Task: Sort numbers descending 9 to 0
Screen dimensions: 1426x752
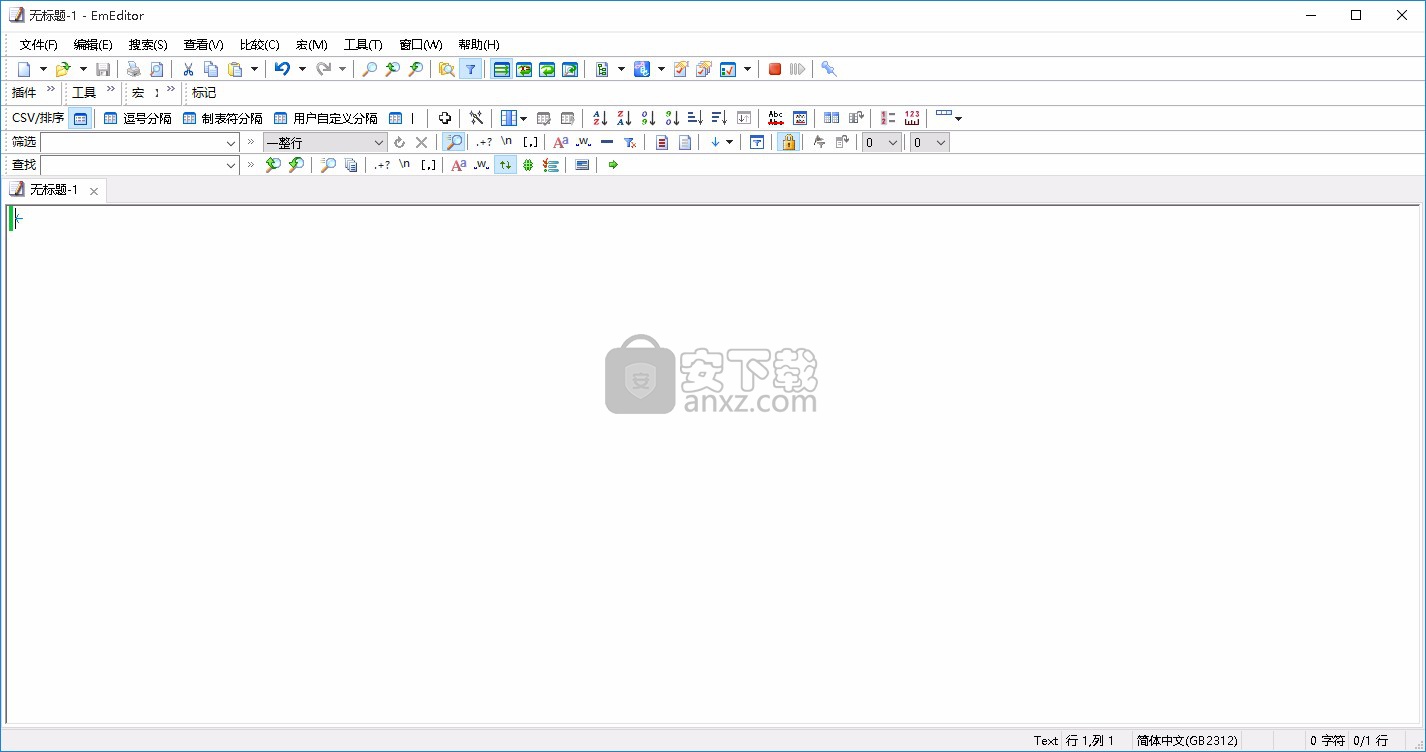Action: (x=672, y=118)
